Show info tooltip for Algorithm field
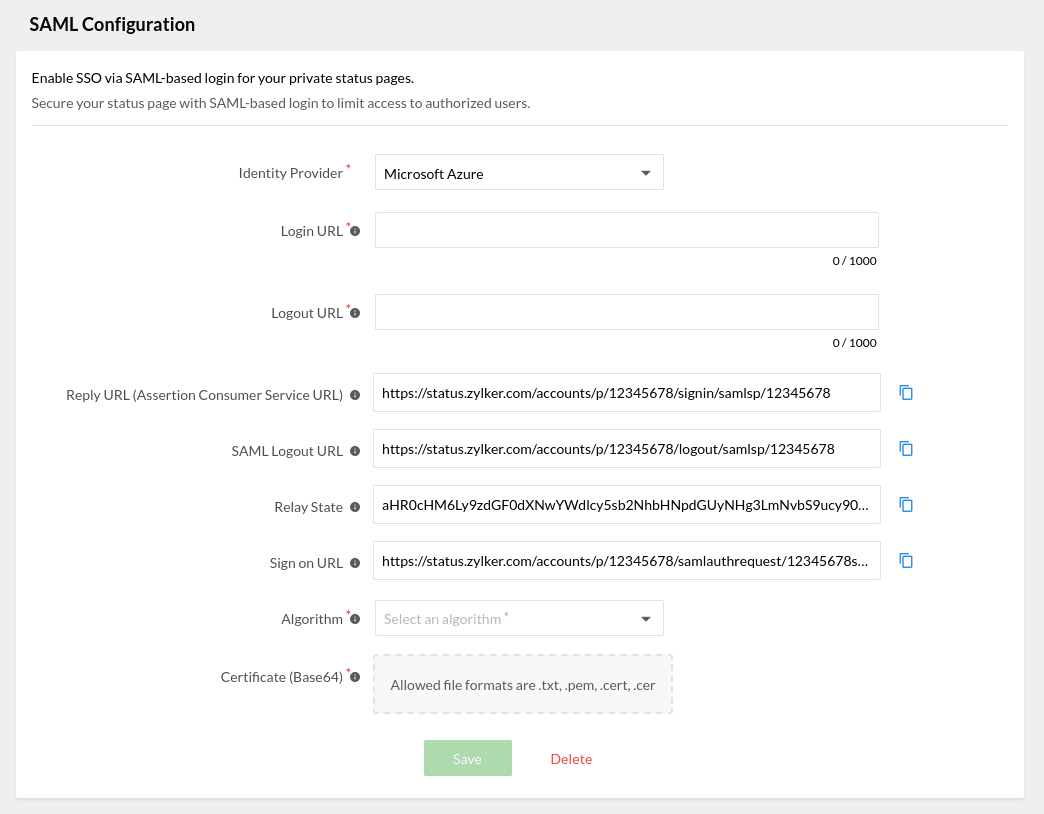Image resolution: width=1044 pixels, height=814 pixels. click(x=355, y=619)
